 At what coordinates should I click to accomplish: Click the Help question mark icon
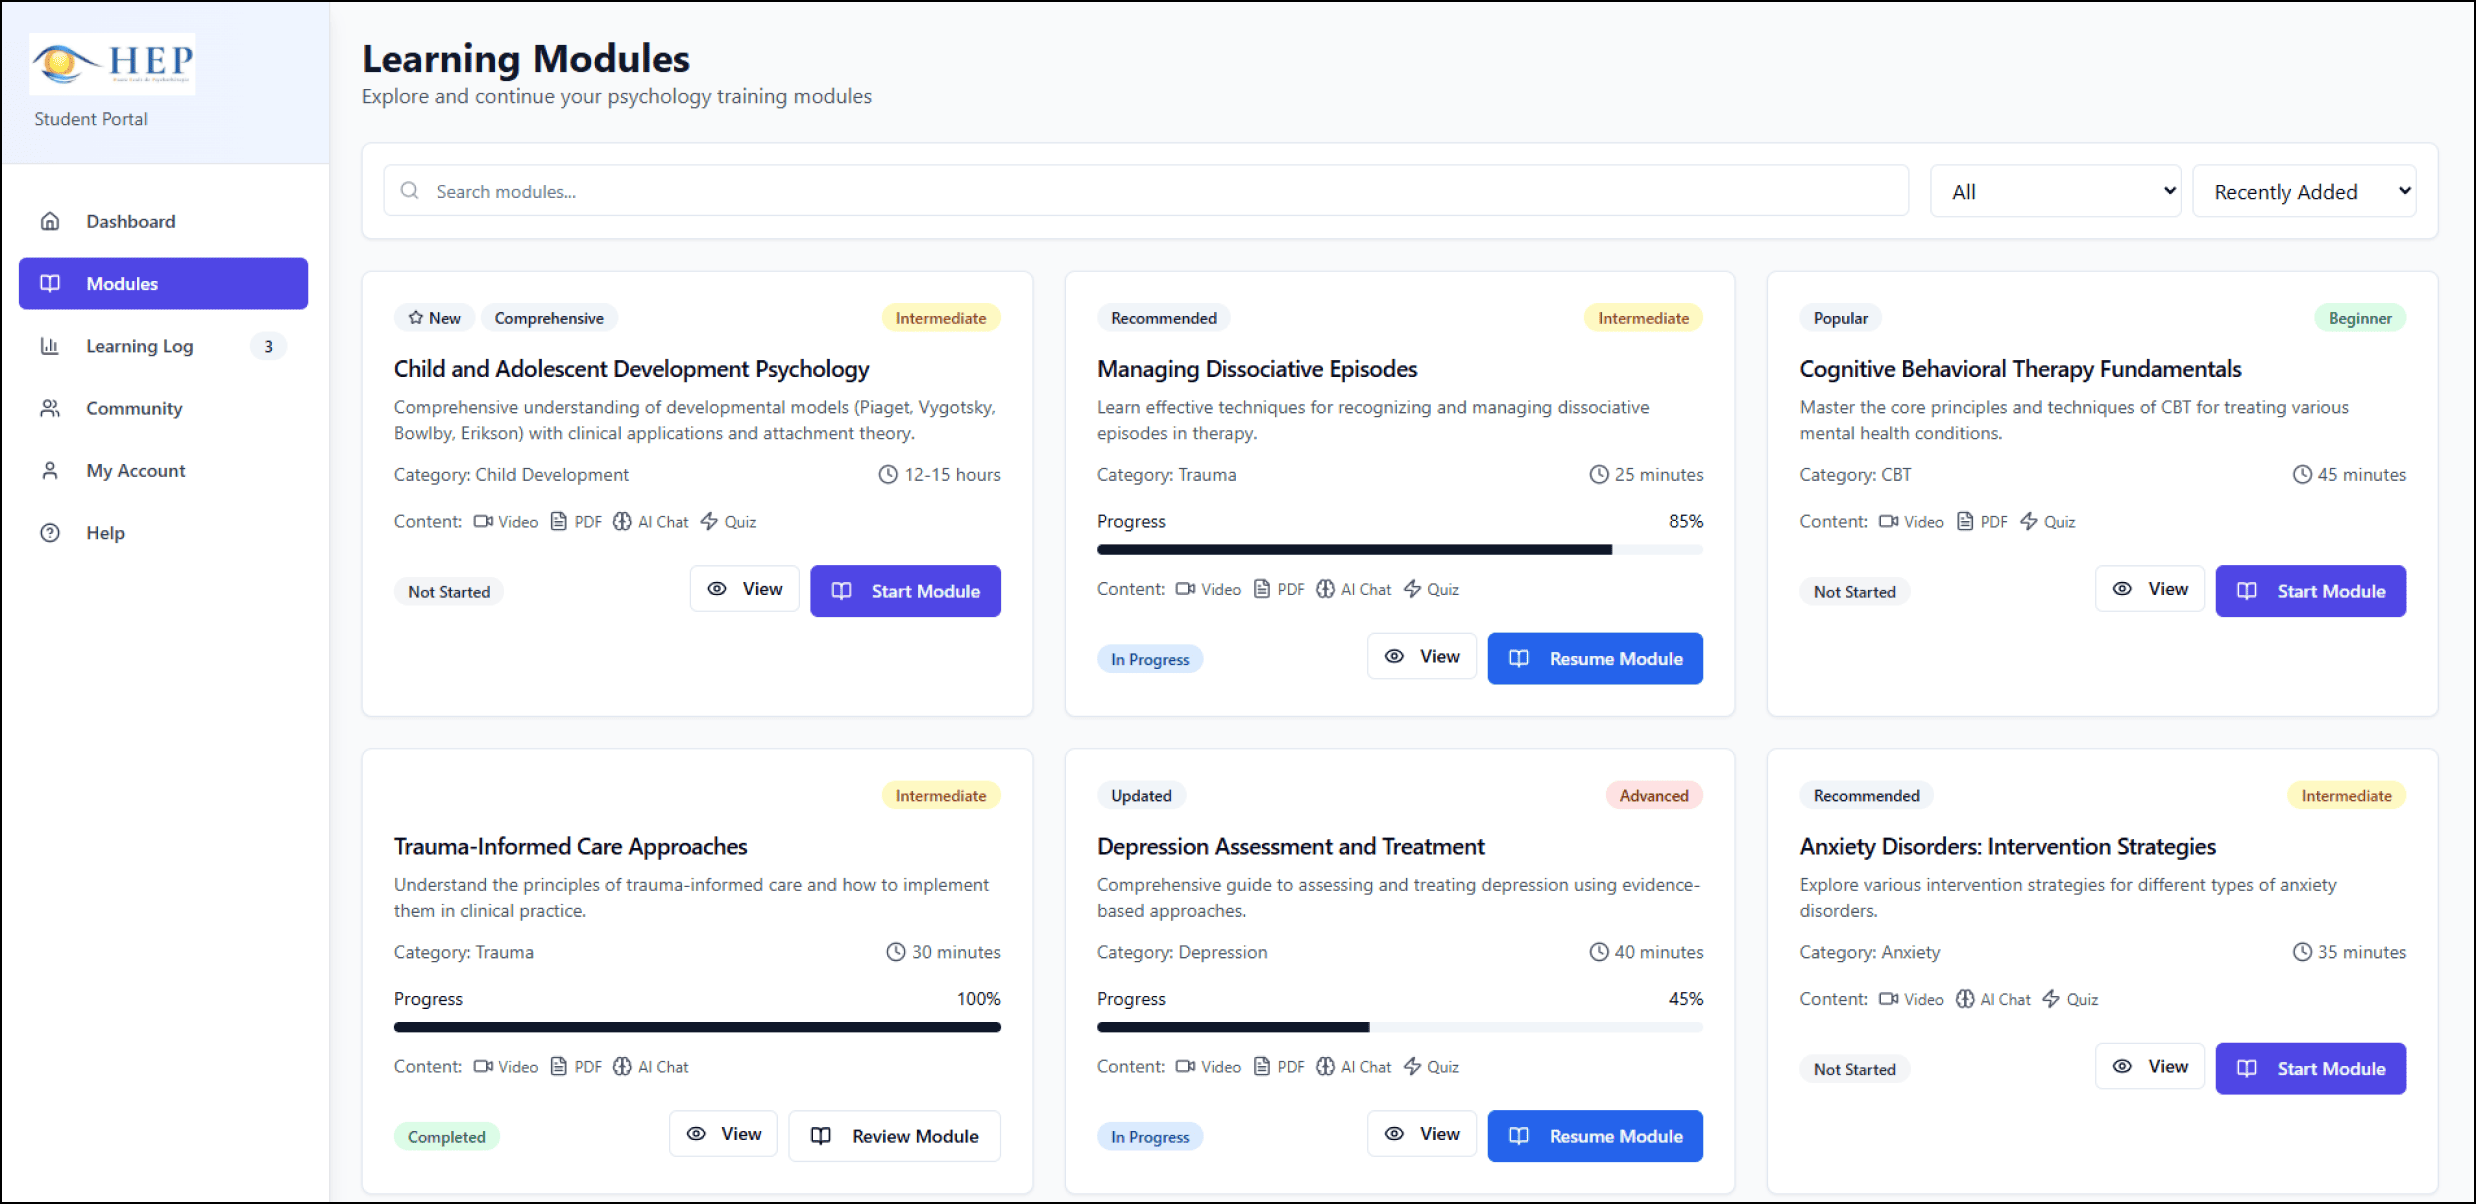[x=50, y=532]
